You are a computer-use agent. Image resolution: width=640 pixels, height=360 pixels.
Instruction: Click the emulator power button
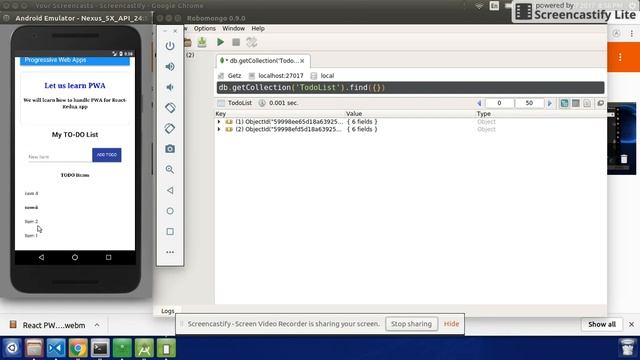[170, 46]
